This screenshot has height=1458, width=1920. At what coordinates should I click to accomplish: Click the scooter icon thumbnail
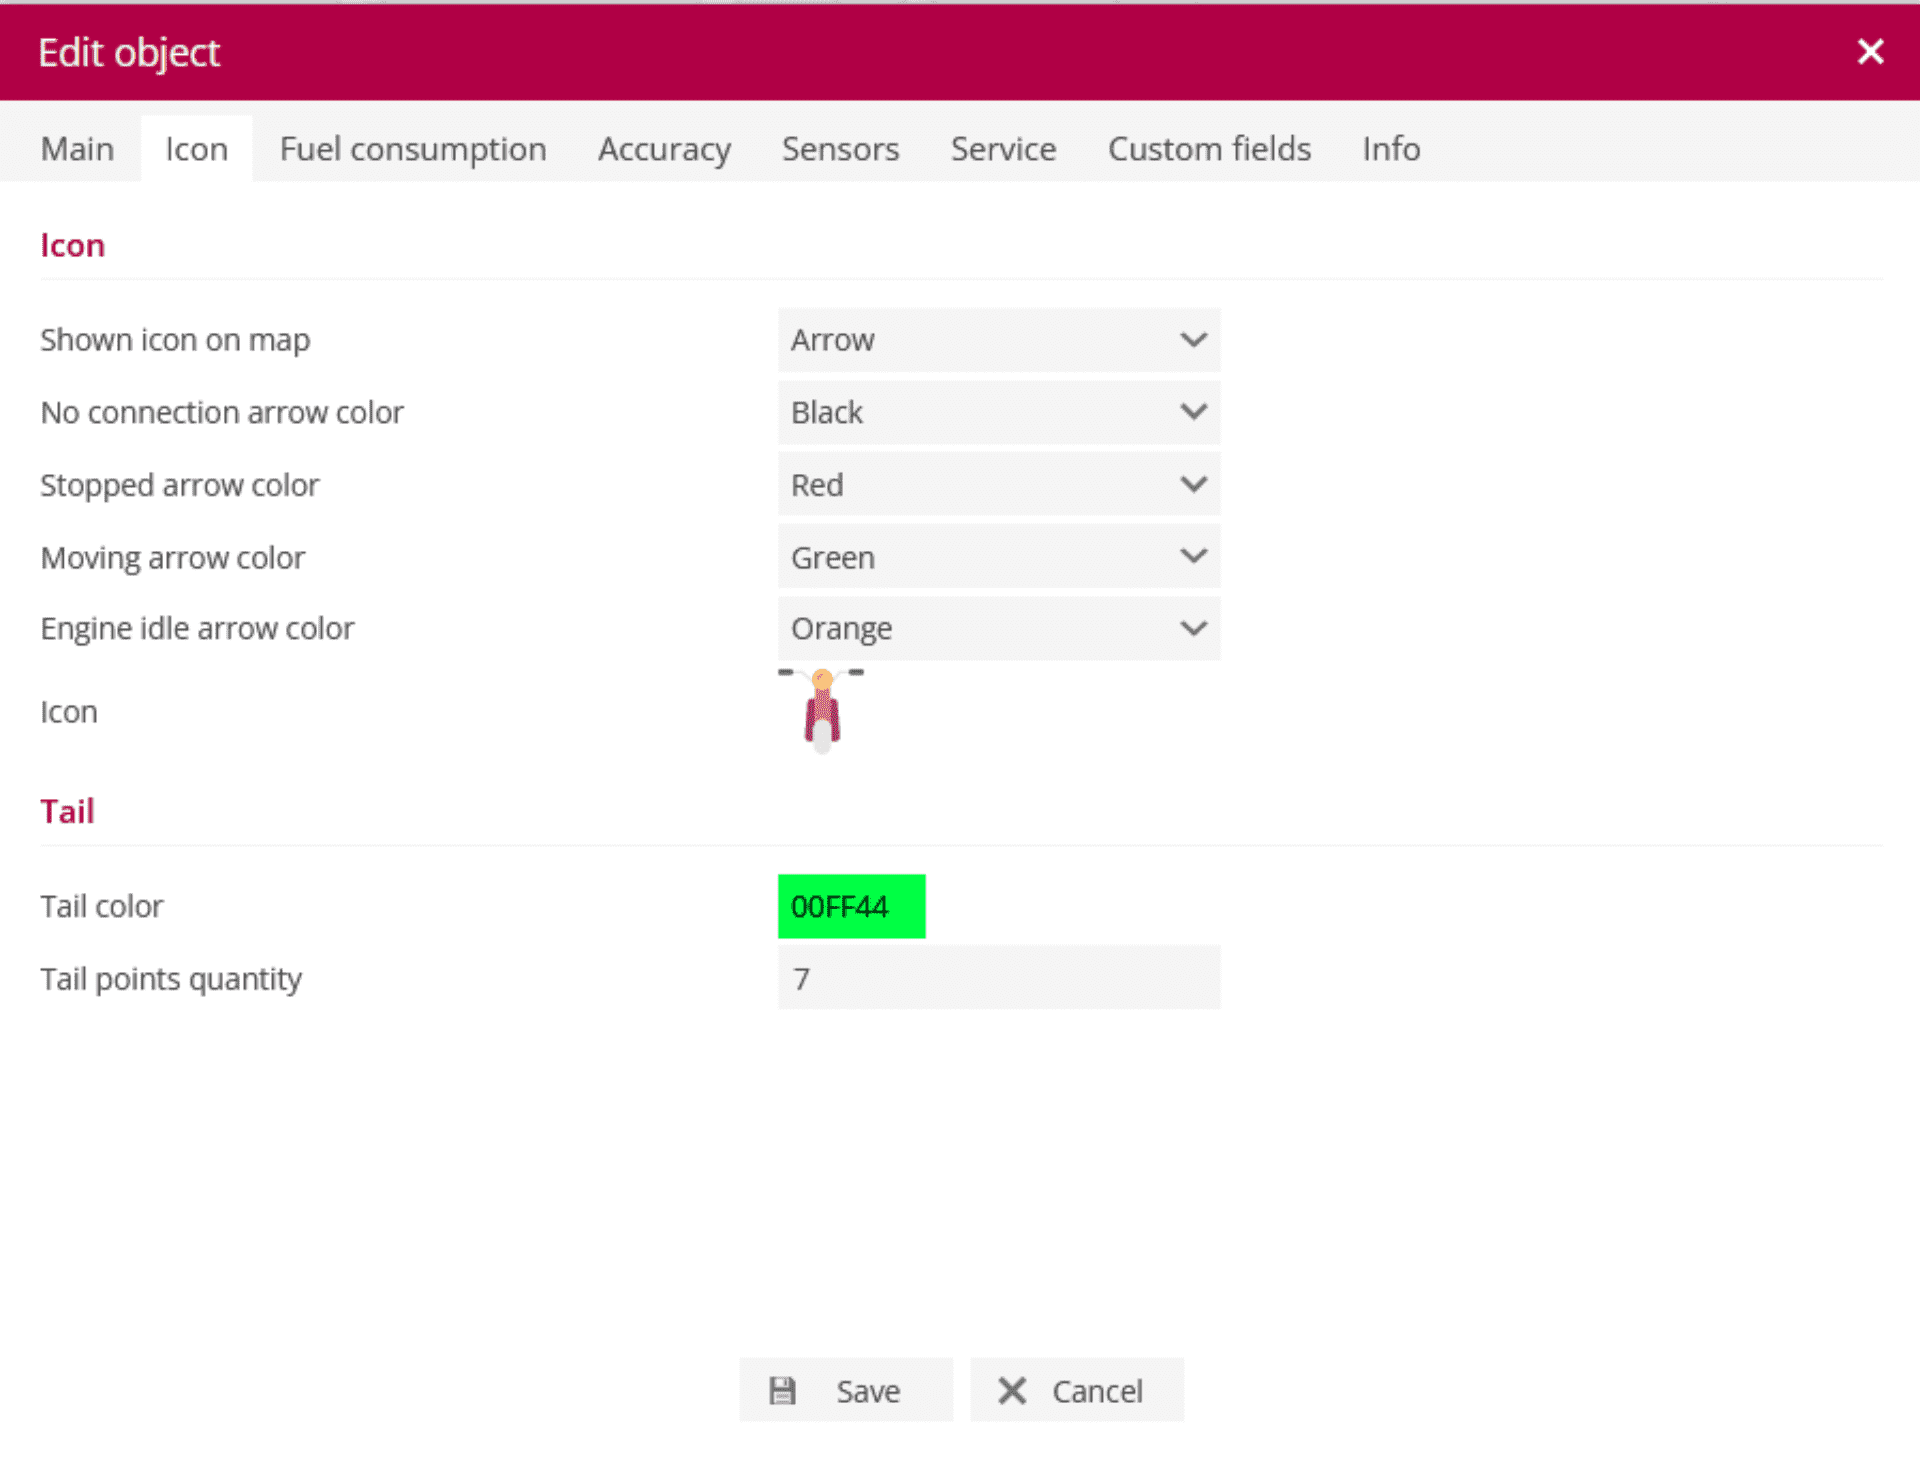[821, 710]
